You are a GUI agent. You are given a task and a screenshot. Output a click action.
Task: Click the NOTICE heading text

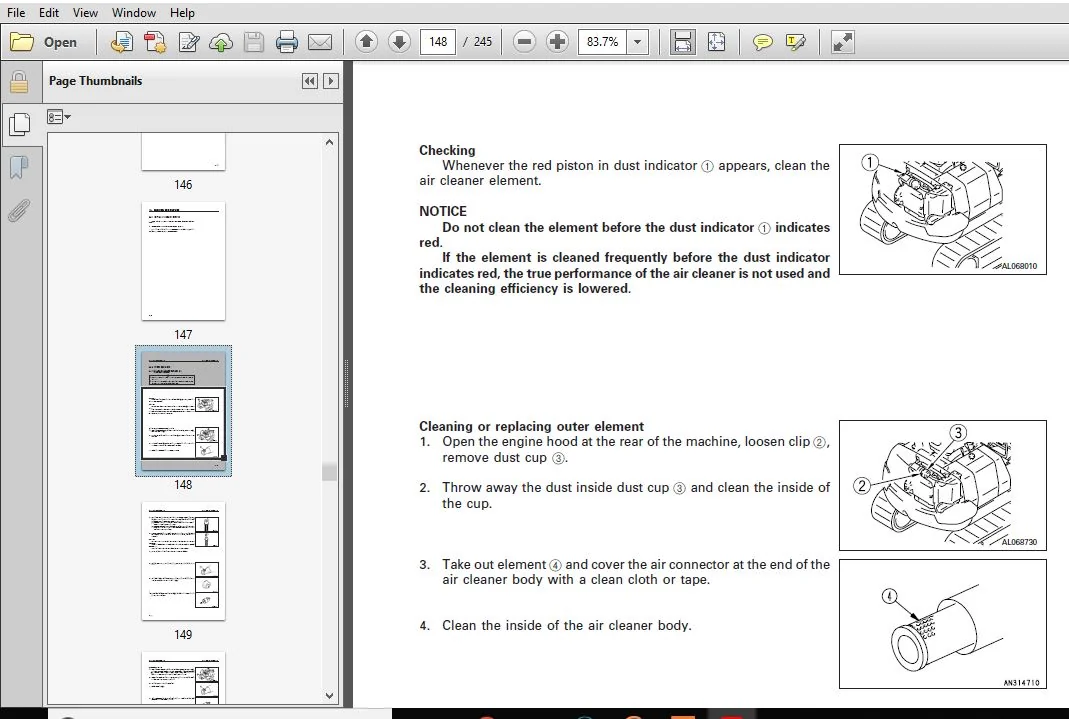coord(443,211)
